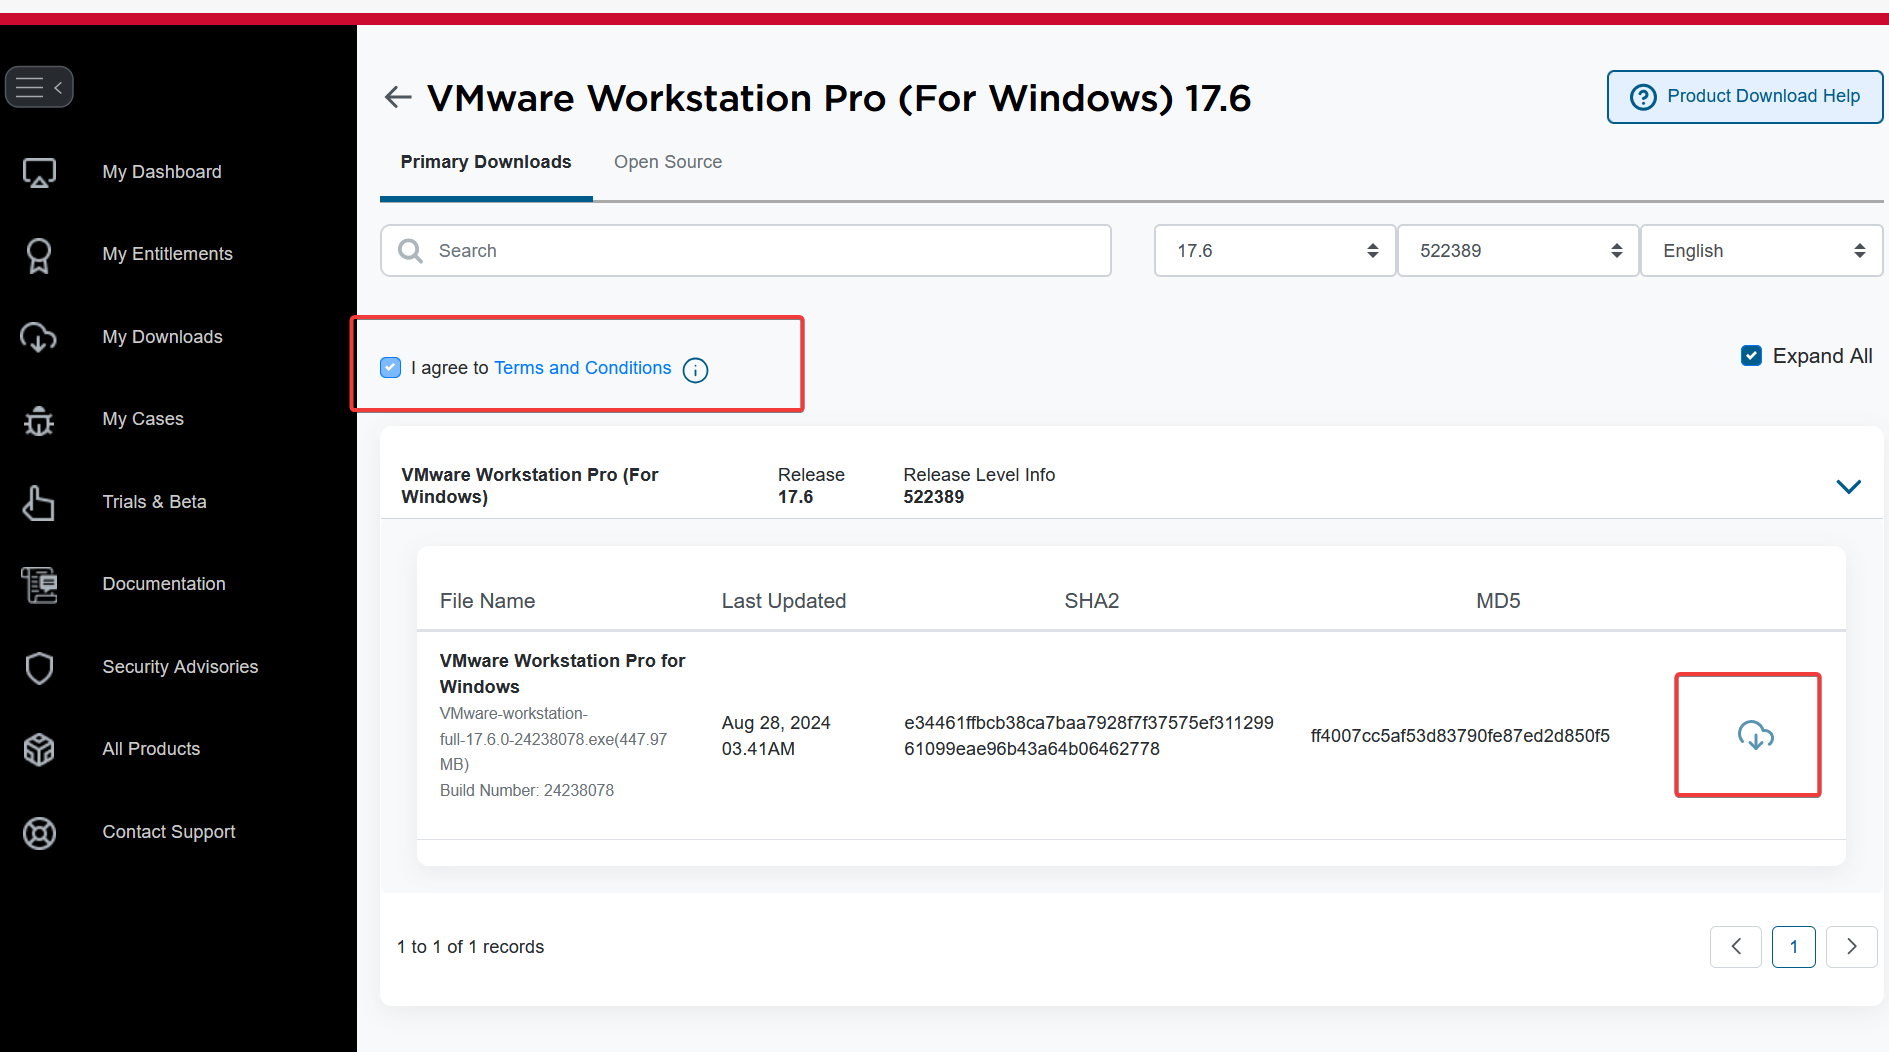This screenshot has height=1052, width=1889.
Task: Open My Cases menu item
Action: pyautogui.click(x=143, y=419)
